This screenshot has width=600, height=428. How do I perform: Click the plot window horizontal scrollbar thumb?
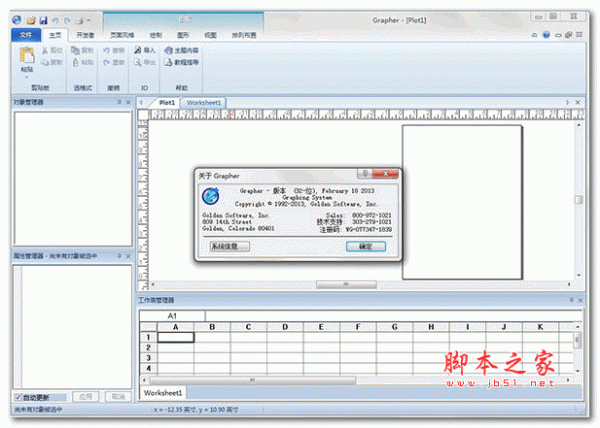click(346, 284)
